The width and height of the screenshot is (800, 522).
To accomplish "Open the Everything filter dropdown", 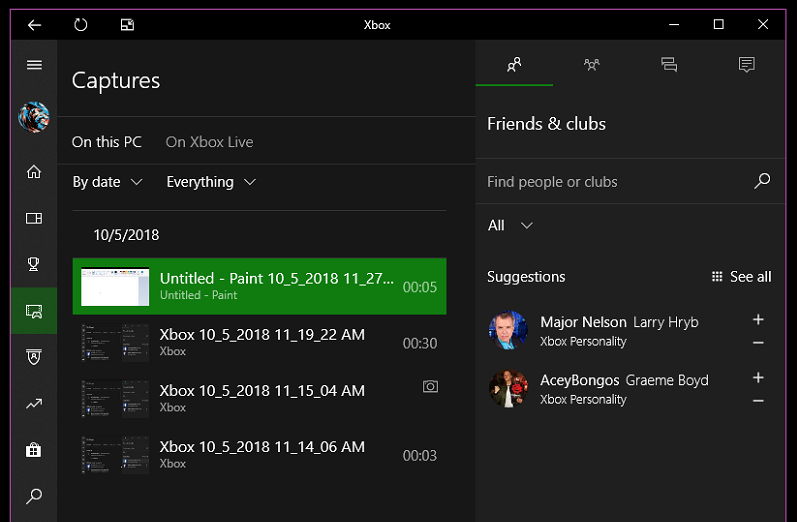I will [211, 182].
